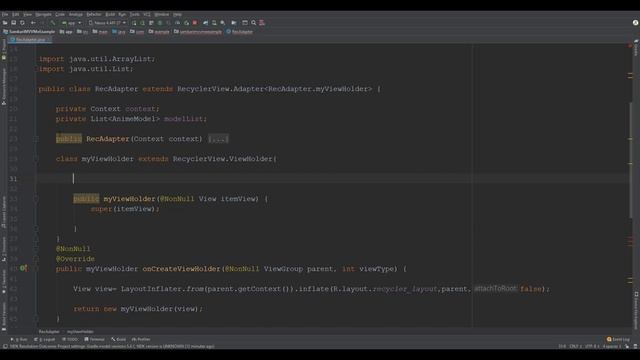Open the Event Log

(x=618, y=339)
